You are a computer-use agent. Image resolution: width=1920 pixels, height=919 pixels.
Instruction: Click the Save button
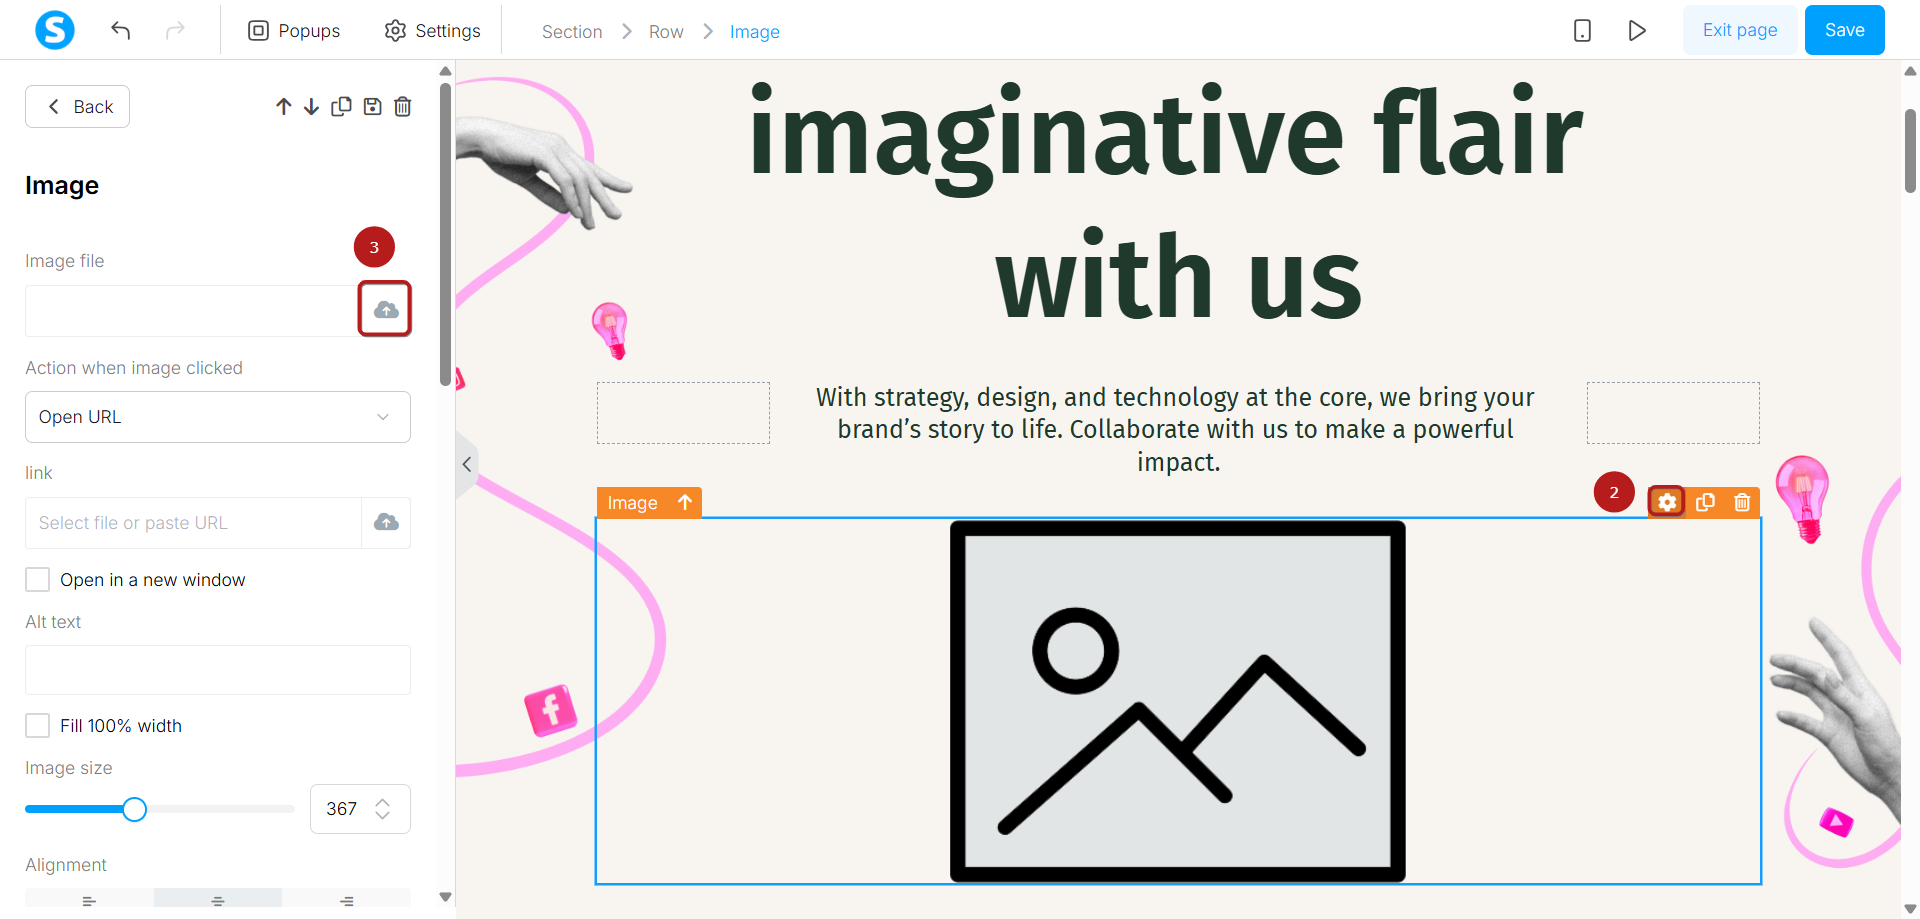pyautogui.click(x=1844, y=30)
